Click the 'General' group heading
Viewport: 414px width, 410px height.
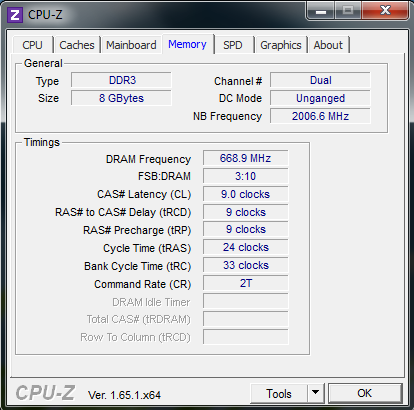43,63
